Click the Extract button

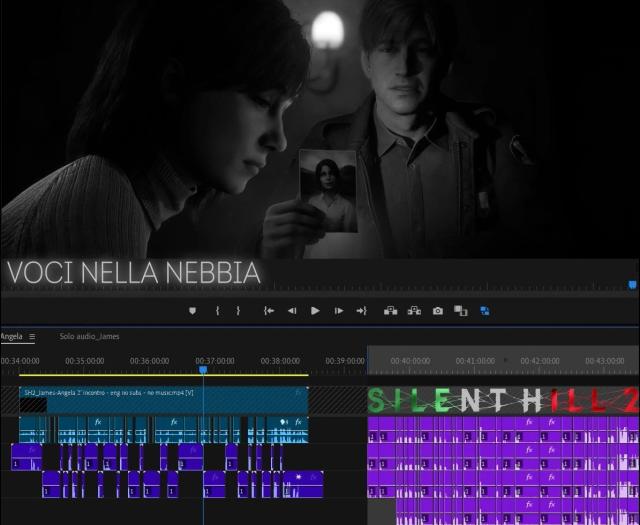[x=414, y=311]
